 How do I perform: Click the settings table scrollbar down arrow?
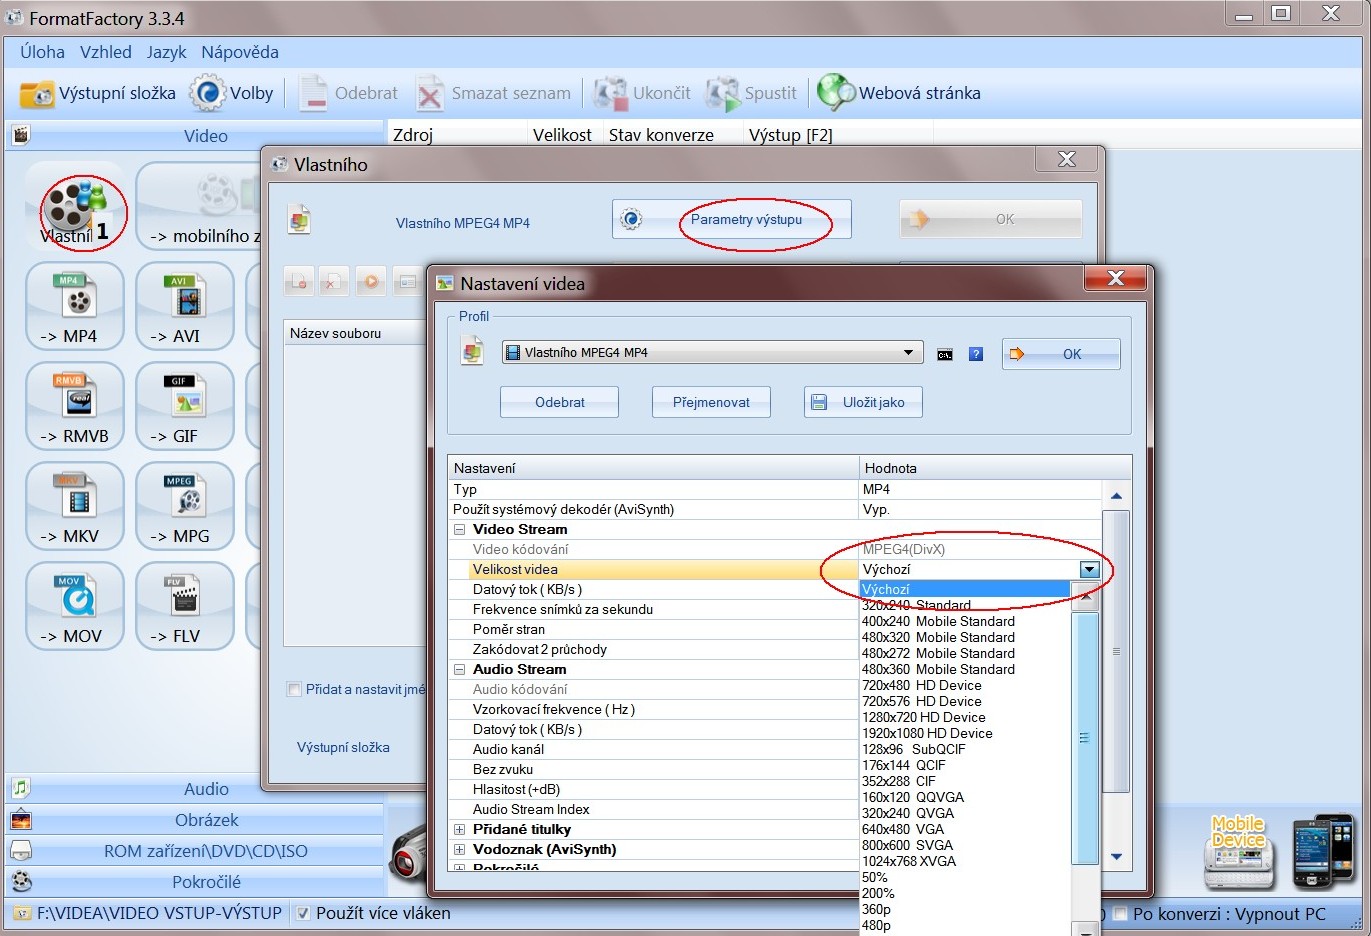coord(1116,856)
